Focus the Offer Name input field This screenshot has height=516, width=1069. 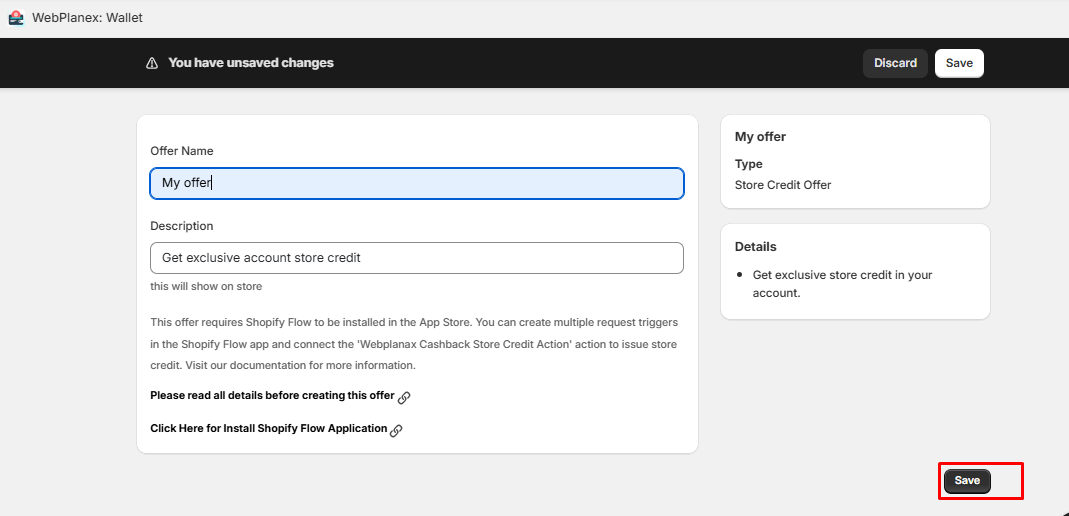pyautogui.click(x=417, y=183)
